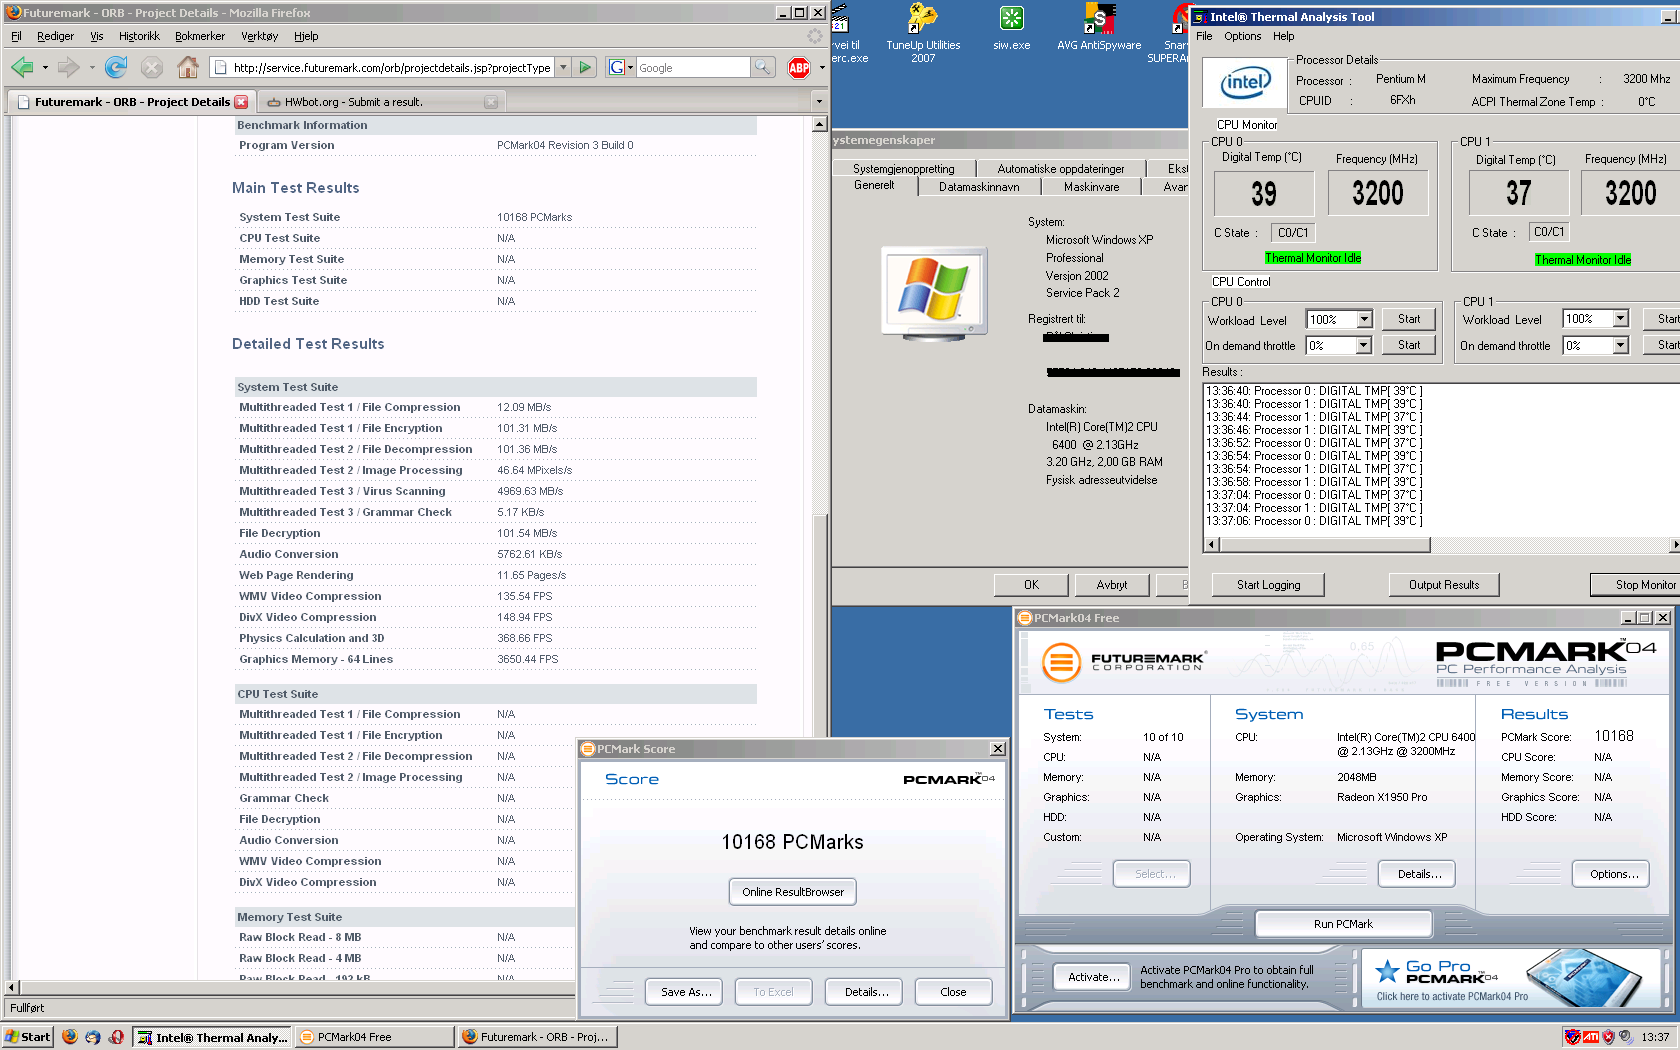1680x1050 pixels.
Task: Click Firefox quick launch icon in taskbar
Action: 69,1037
